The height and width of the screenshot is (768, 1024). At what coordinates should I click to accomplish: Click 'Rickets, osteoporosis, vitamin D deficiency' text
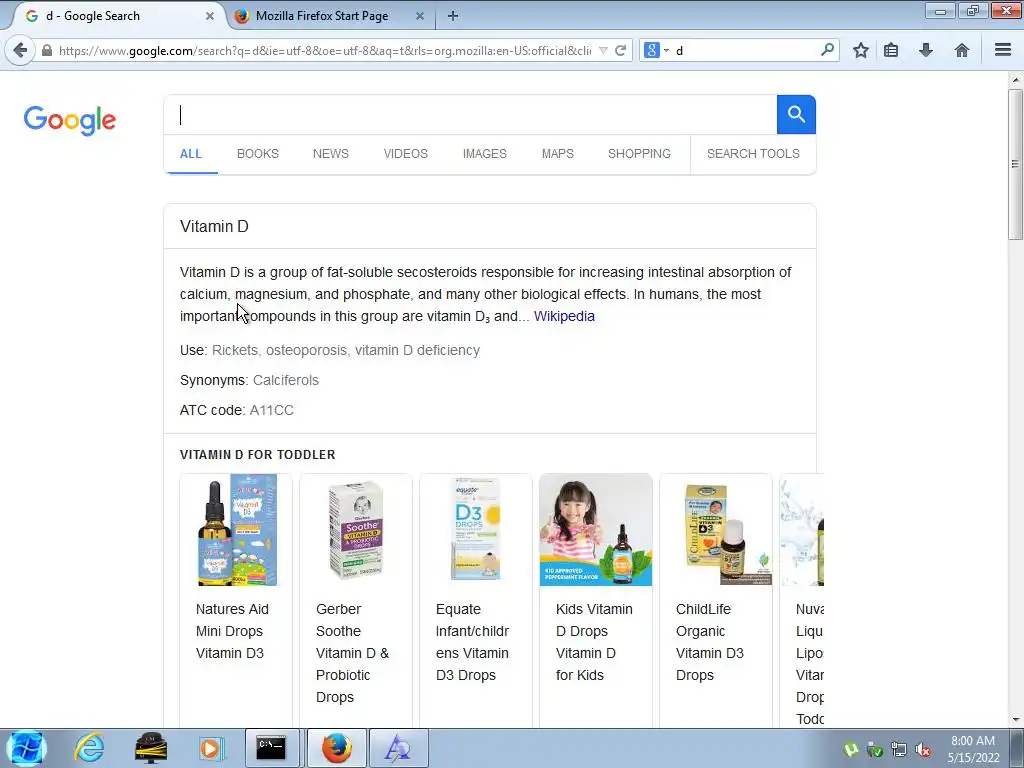[345, 350]
